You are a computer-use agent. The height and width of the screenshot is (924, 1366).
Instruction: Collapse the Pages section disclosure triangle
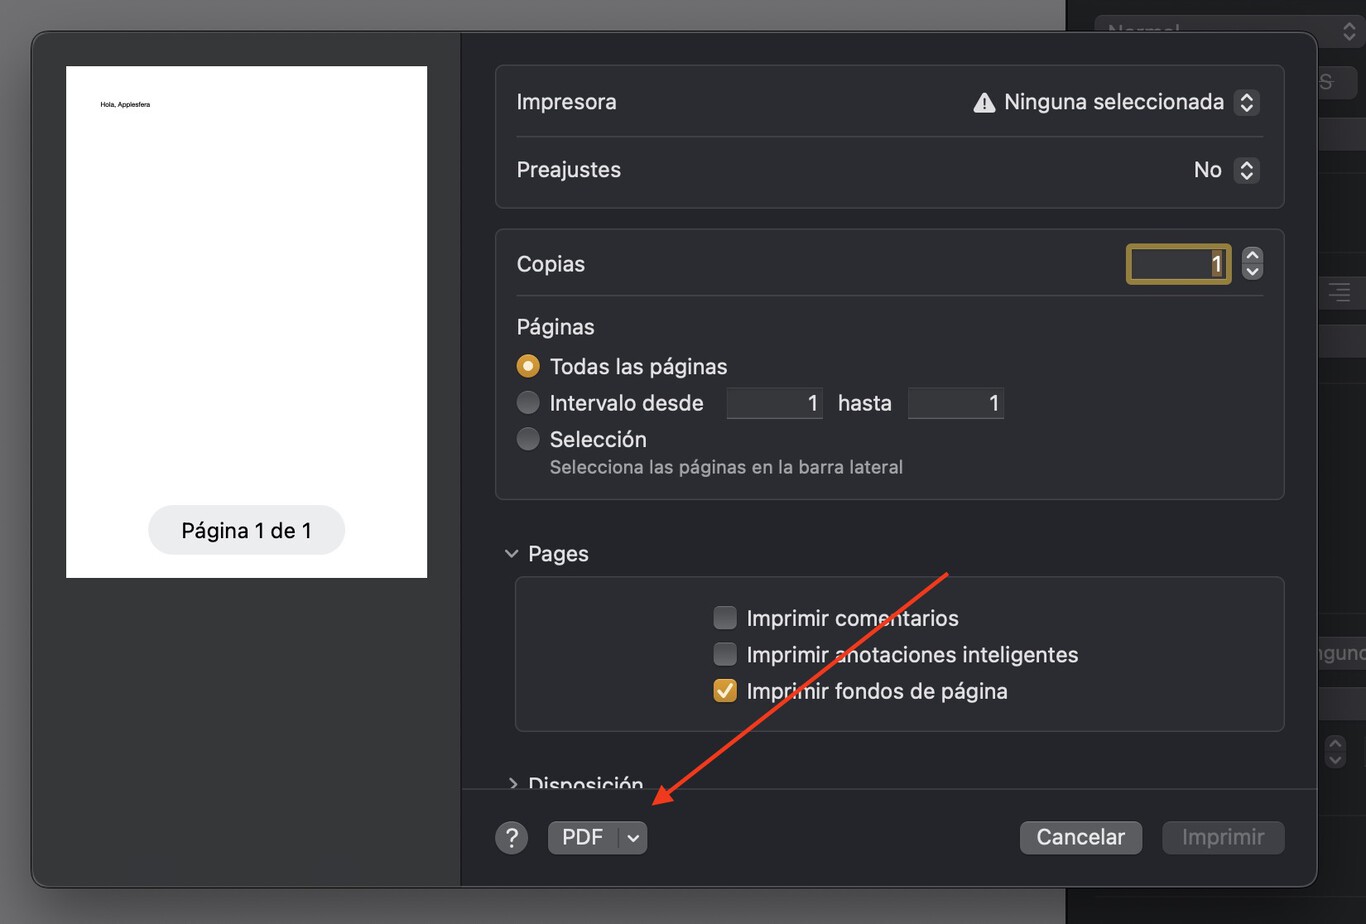[512, 553]
